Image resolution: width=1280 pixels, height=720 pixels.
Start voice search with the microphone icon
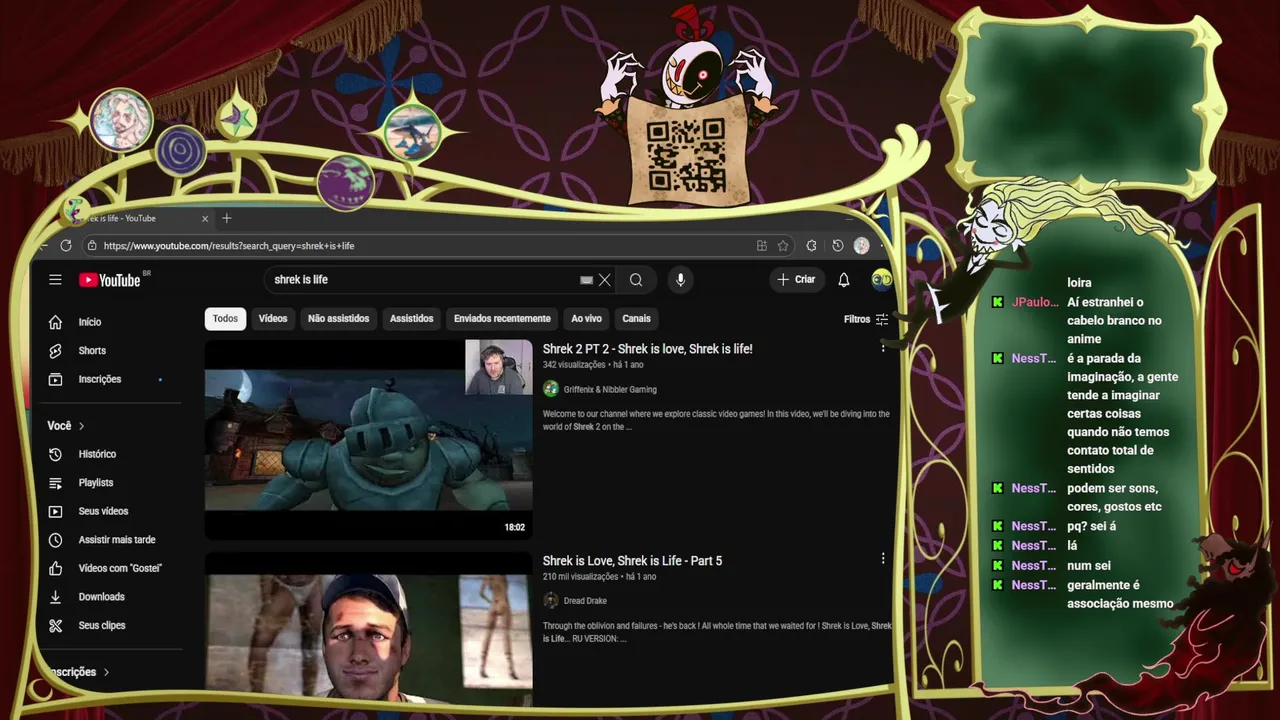[x=680, y=280]
